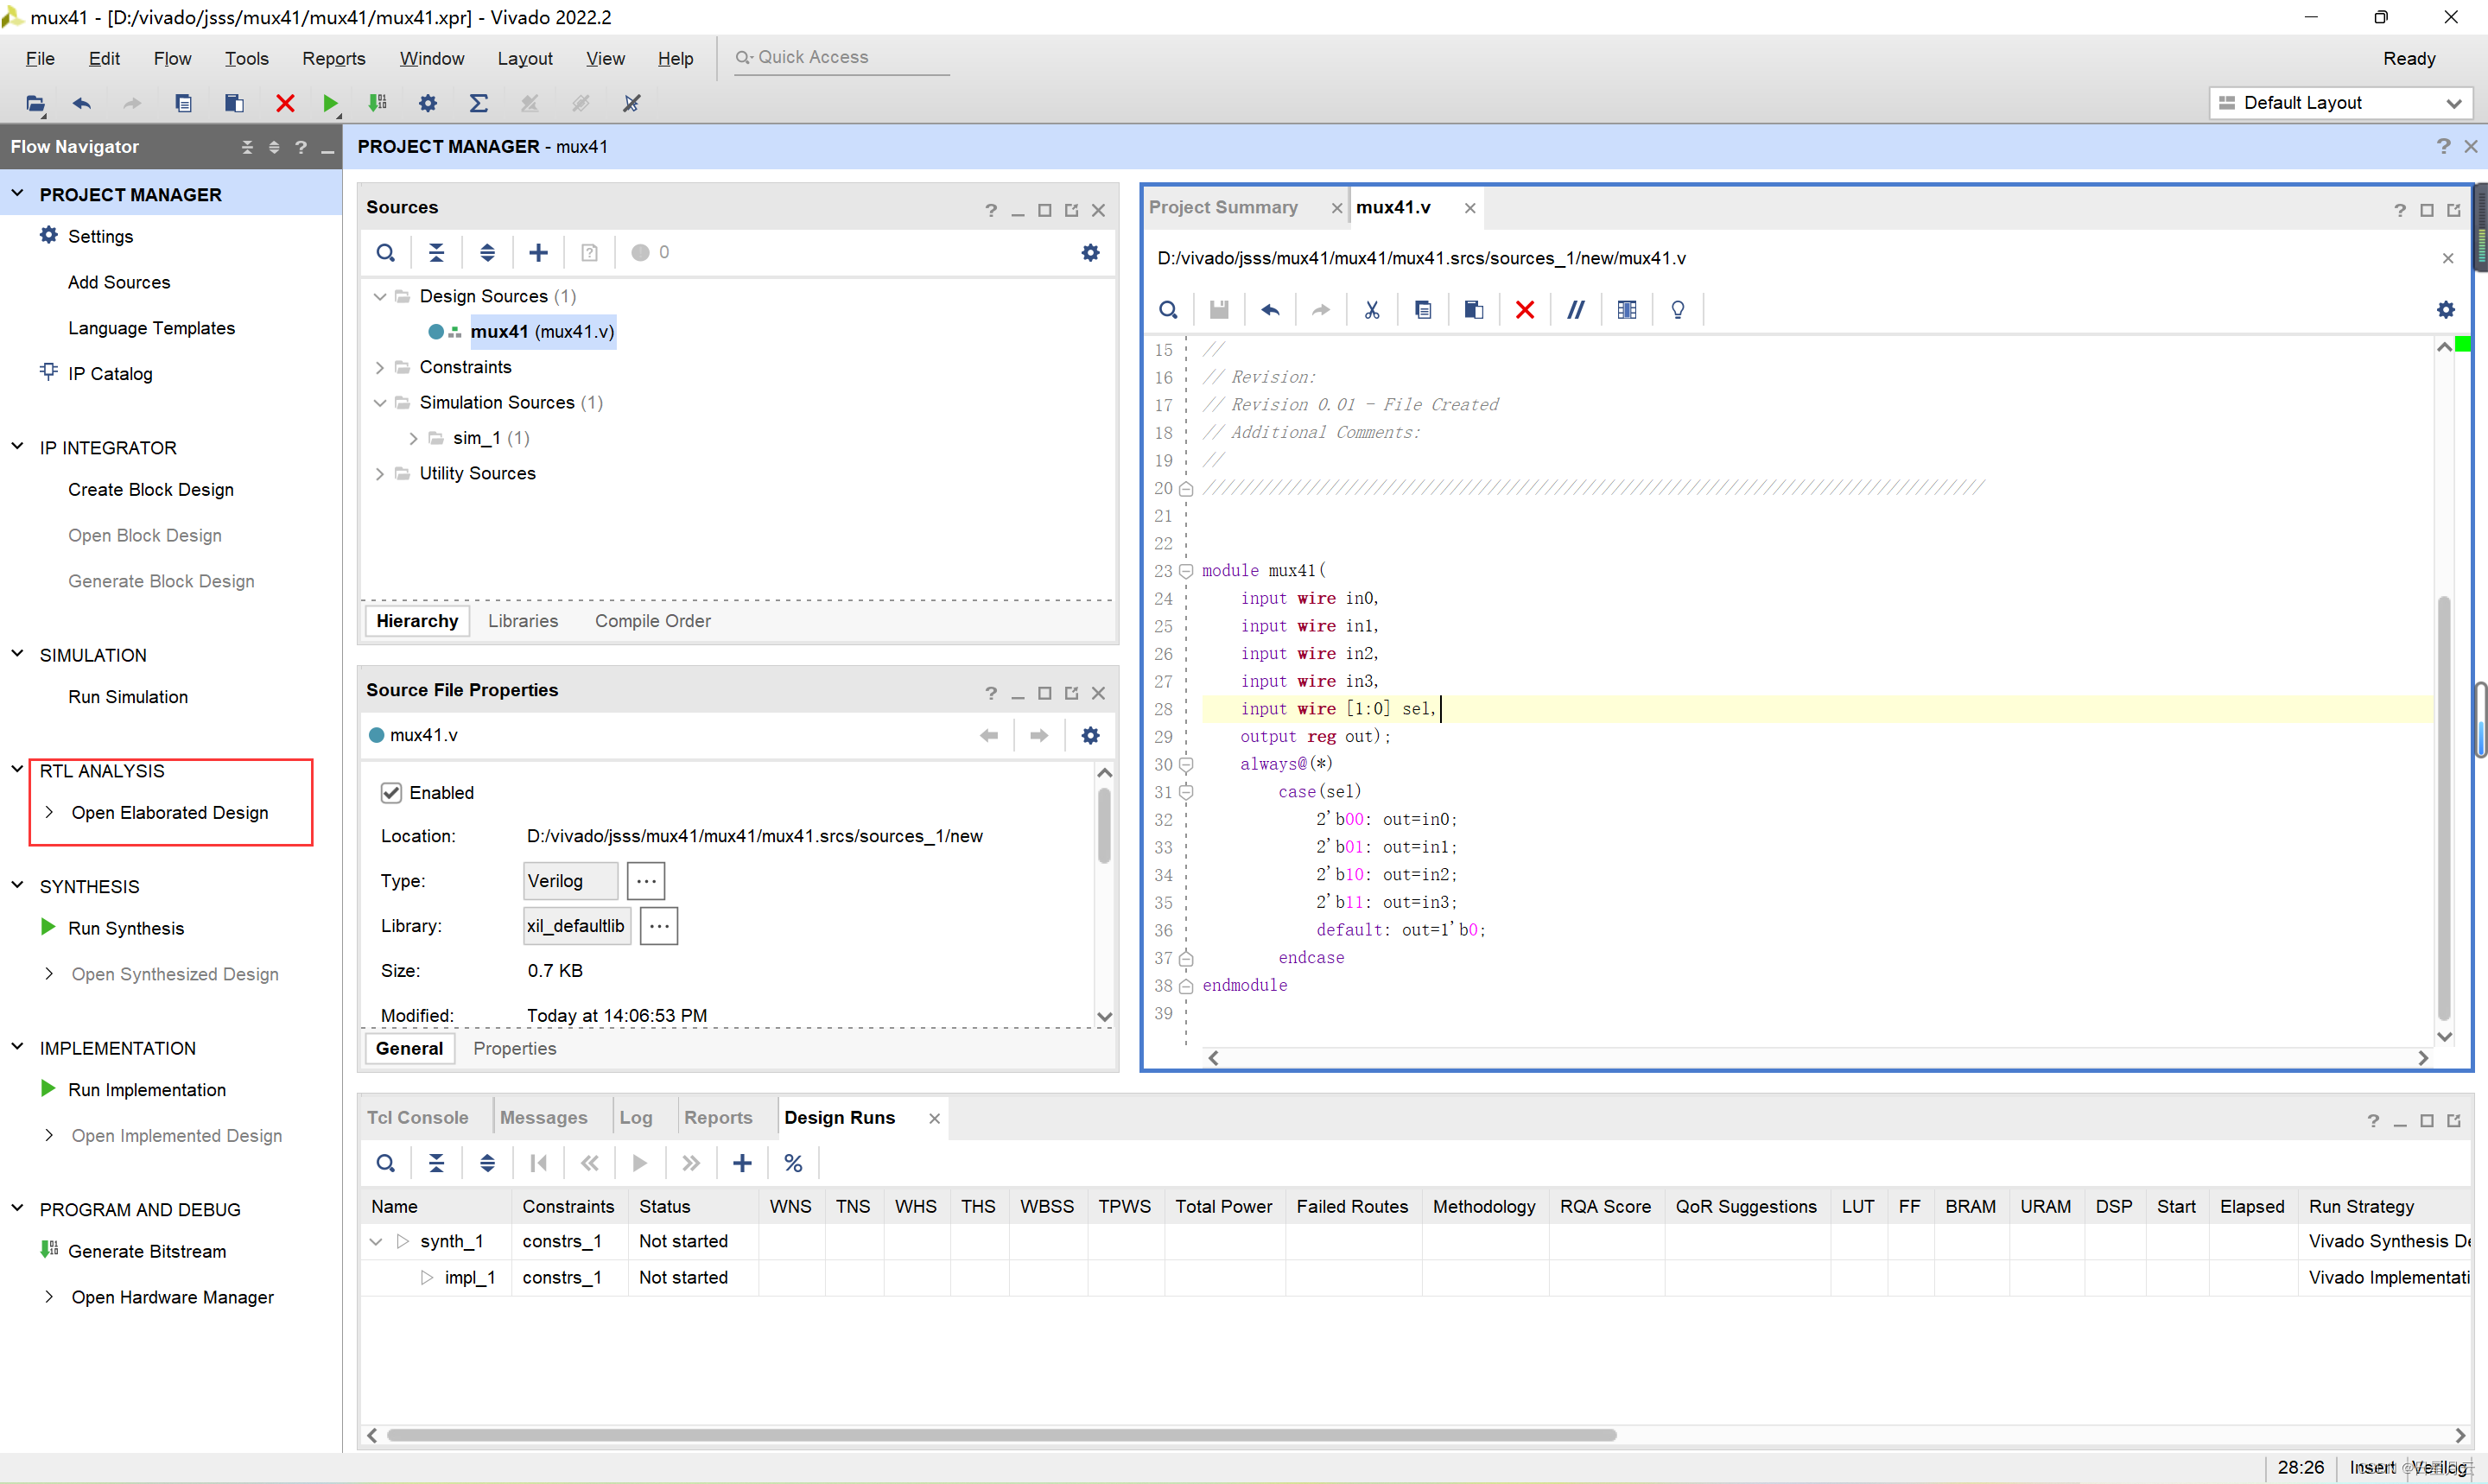
Task: Run Synthesis using the green play toolbar icon
Action: [331, 103]
